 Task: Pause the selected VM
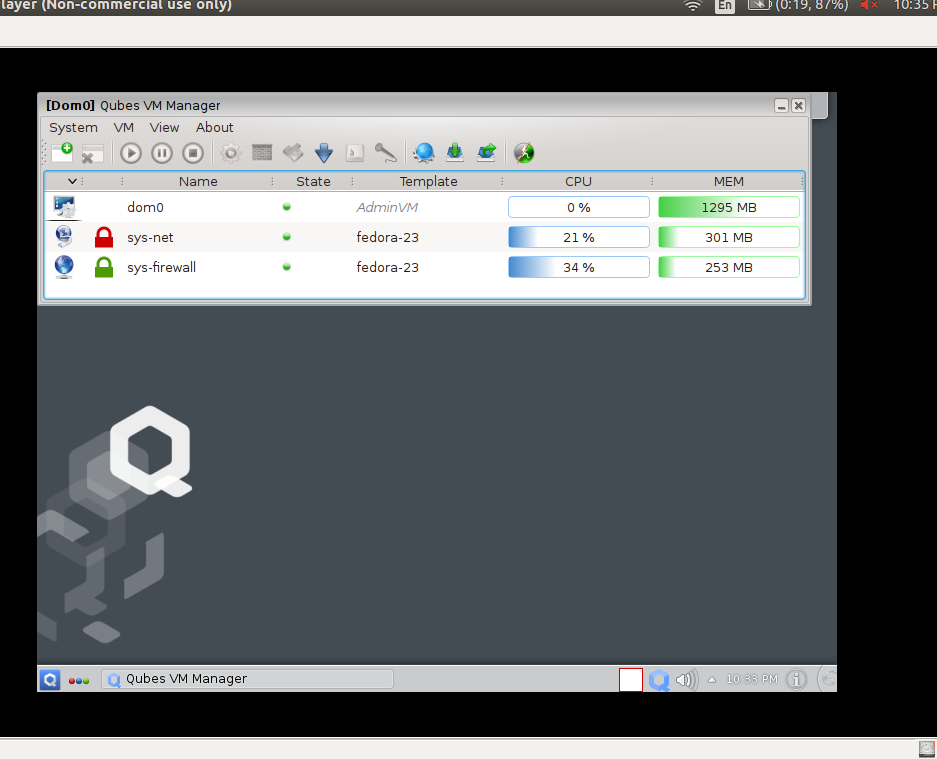coord(161,152)
